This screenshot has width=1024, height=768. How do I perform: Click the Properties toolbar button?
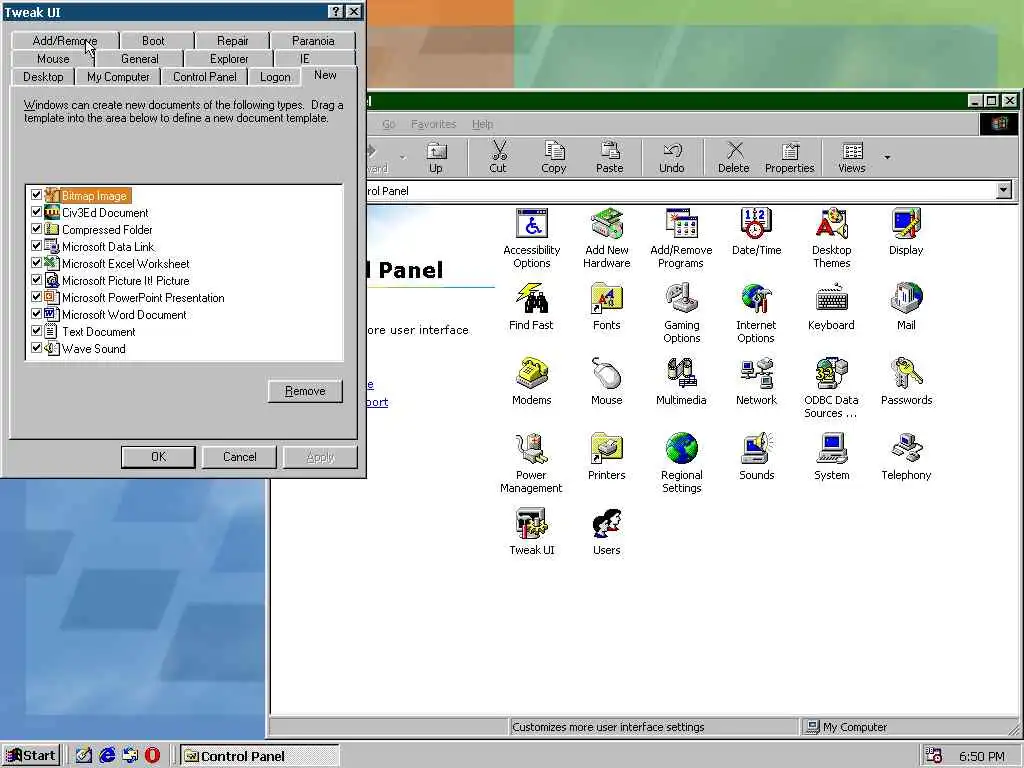pos(790,157)
